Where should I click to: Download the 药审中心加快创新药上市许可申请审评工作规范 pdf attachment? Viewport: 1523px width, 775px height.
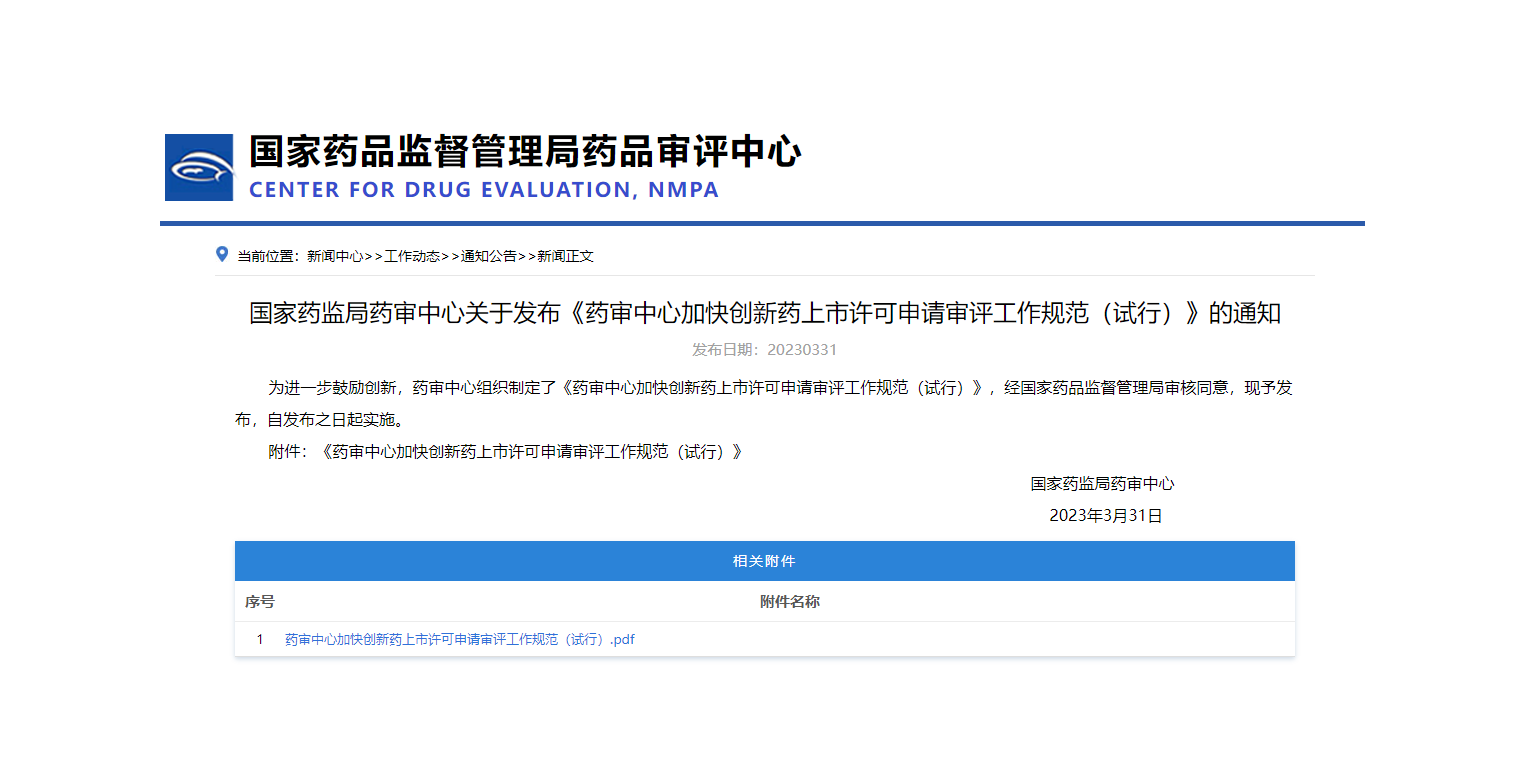pyautogui.click(x=460, y=640)
